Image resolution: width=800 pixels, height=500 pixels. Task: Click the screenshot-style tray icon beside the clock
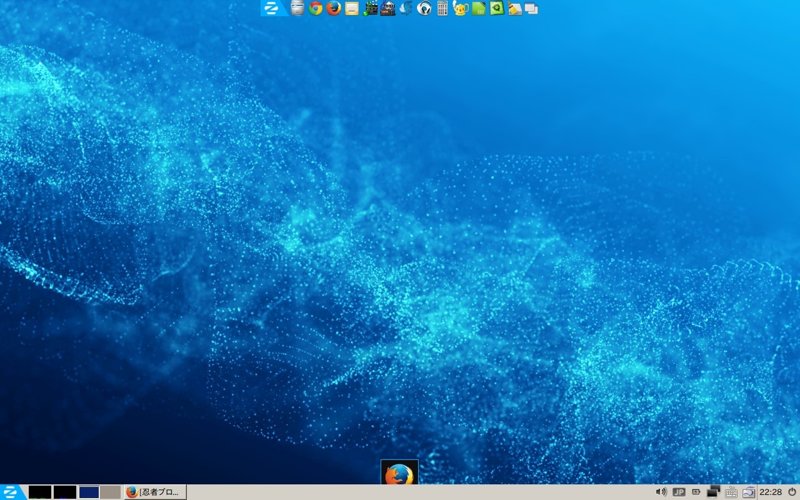point(748,492)
